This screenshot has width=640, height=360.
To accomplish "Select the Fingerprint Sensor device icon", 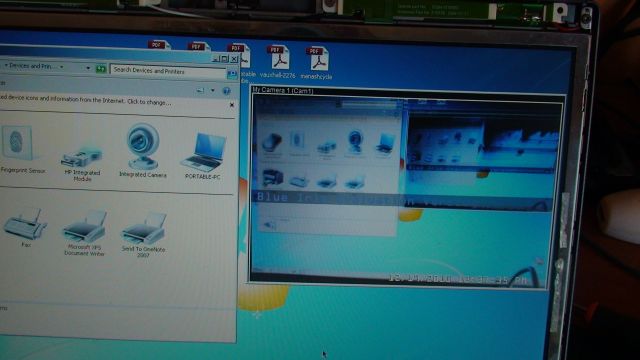I will tap(16, 143).
